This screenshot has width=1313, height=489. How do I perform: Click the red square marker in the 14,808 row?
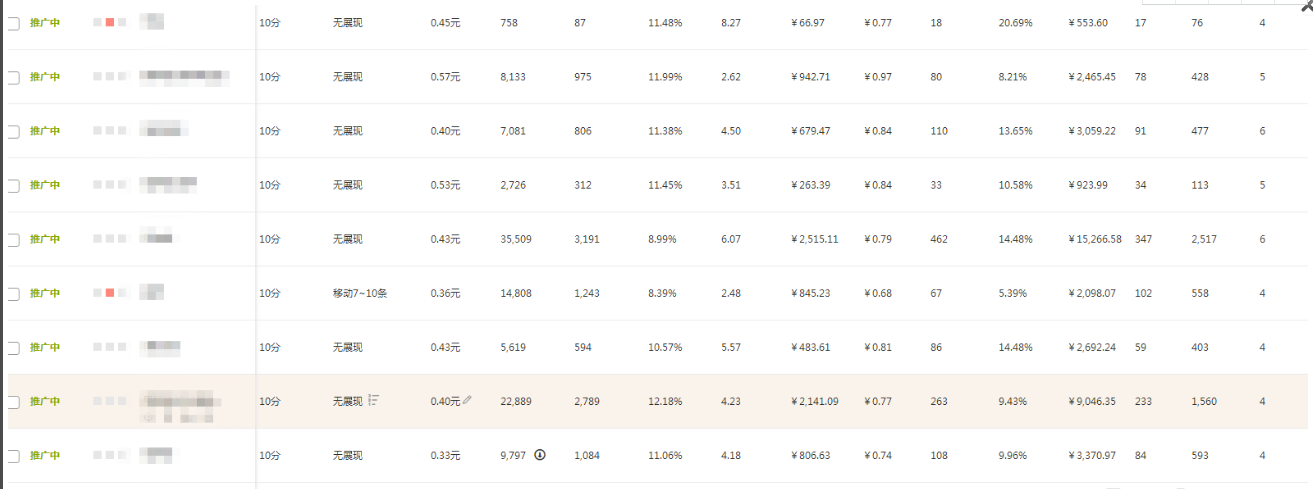click(110, 292)
